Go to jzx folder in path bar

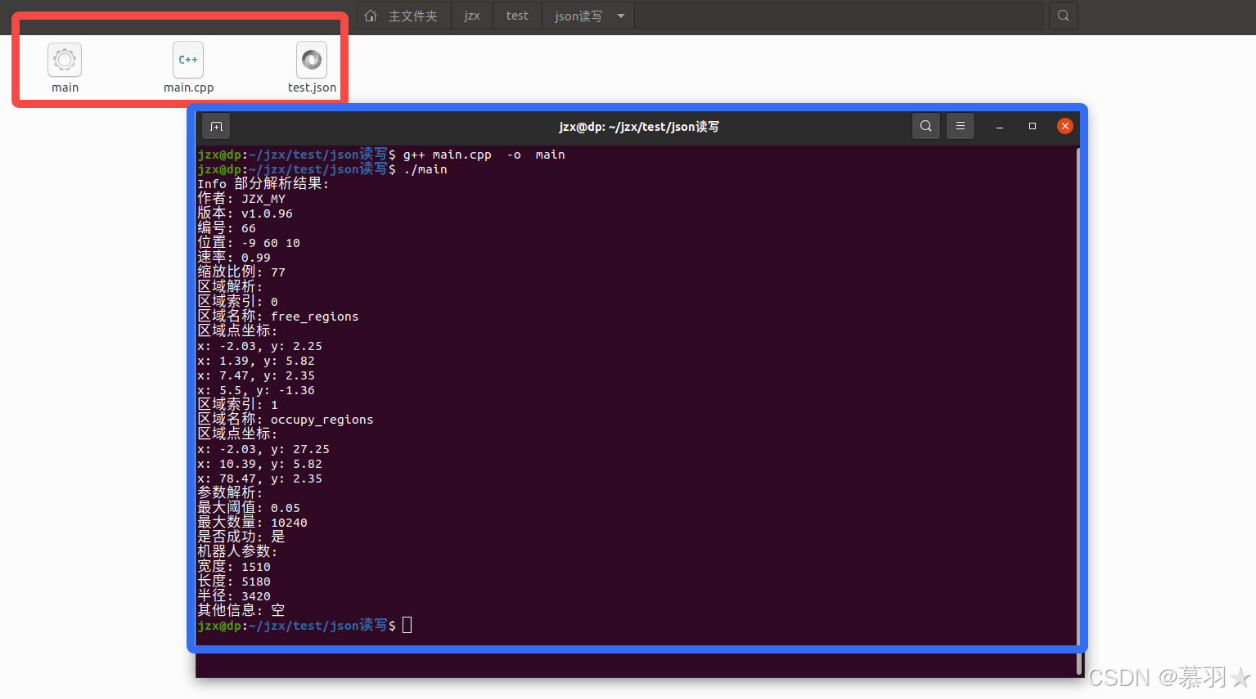[x=472, y=16]
